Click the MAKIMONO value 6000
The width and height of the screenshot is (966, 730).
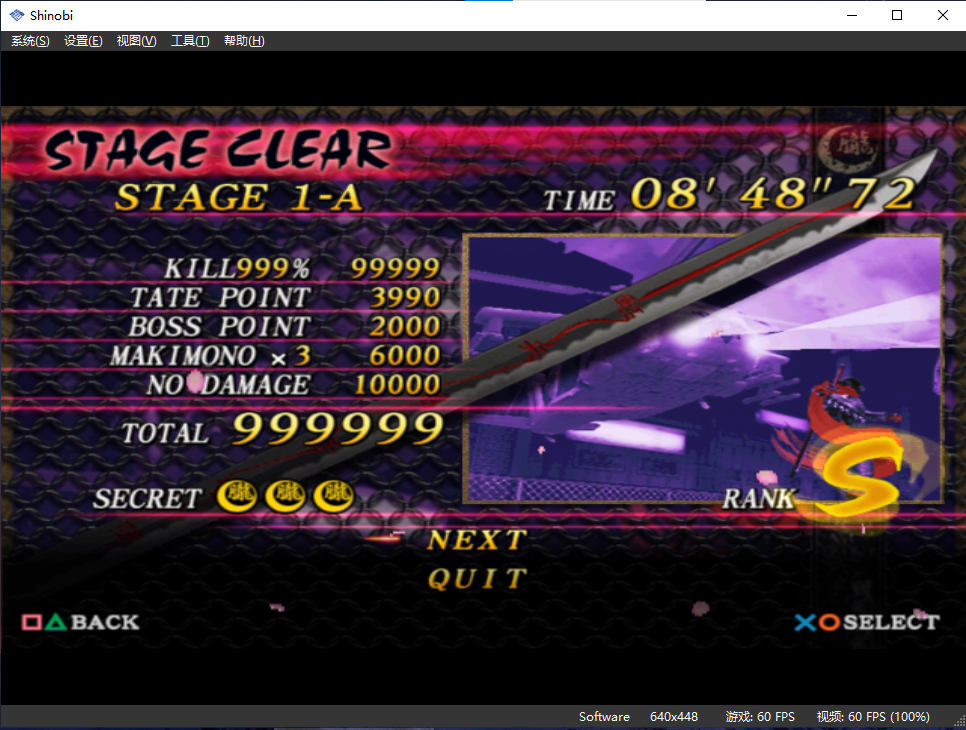pyautogui.click(x=405, y=356)
